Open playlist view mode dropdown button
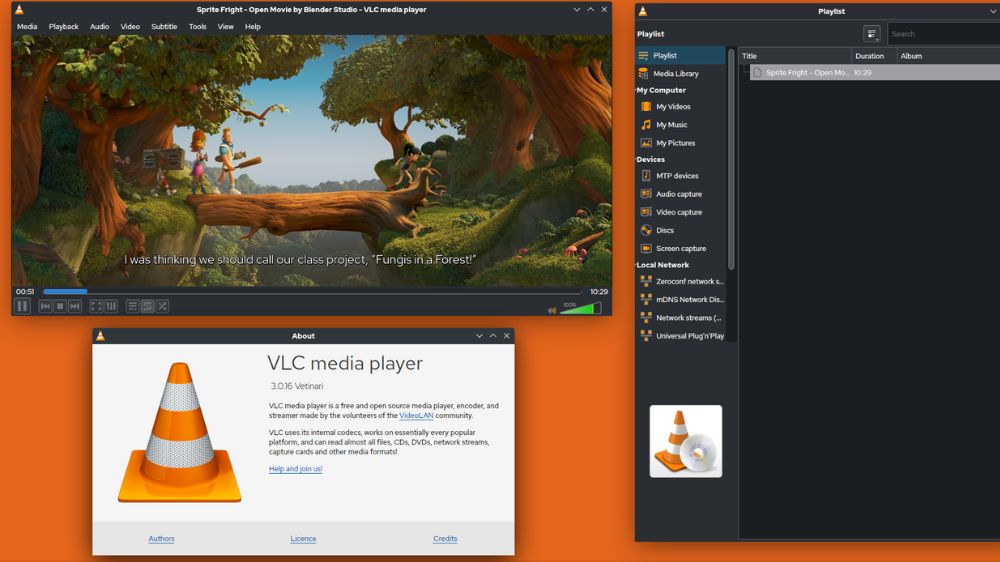 coord(872,34)
